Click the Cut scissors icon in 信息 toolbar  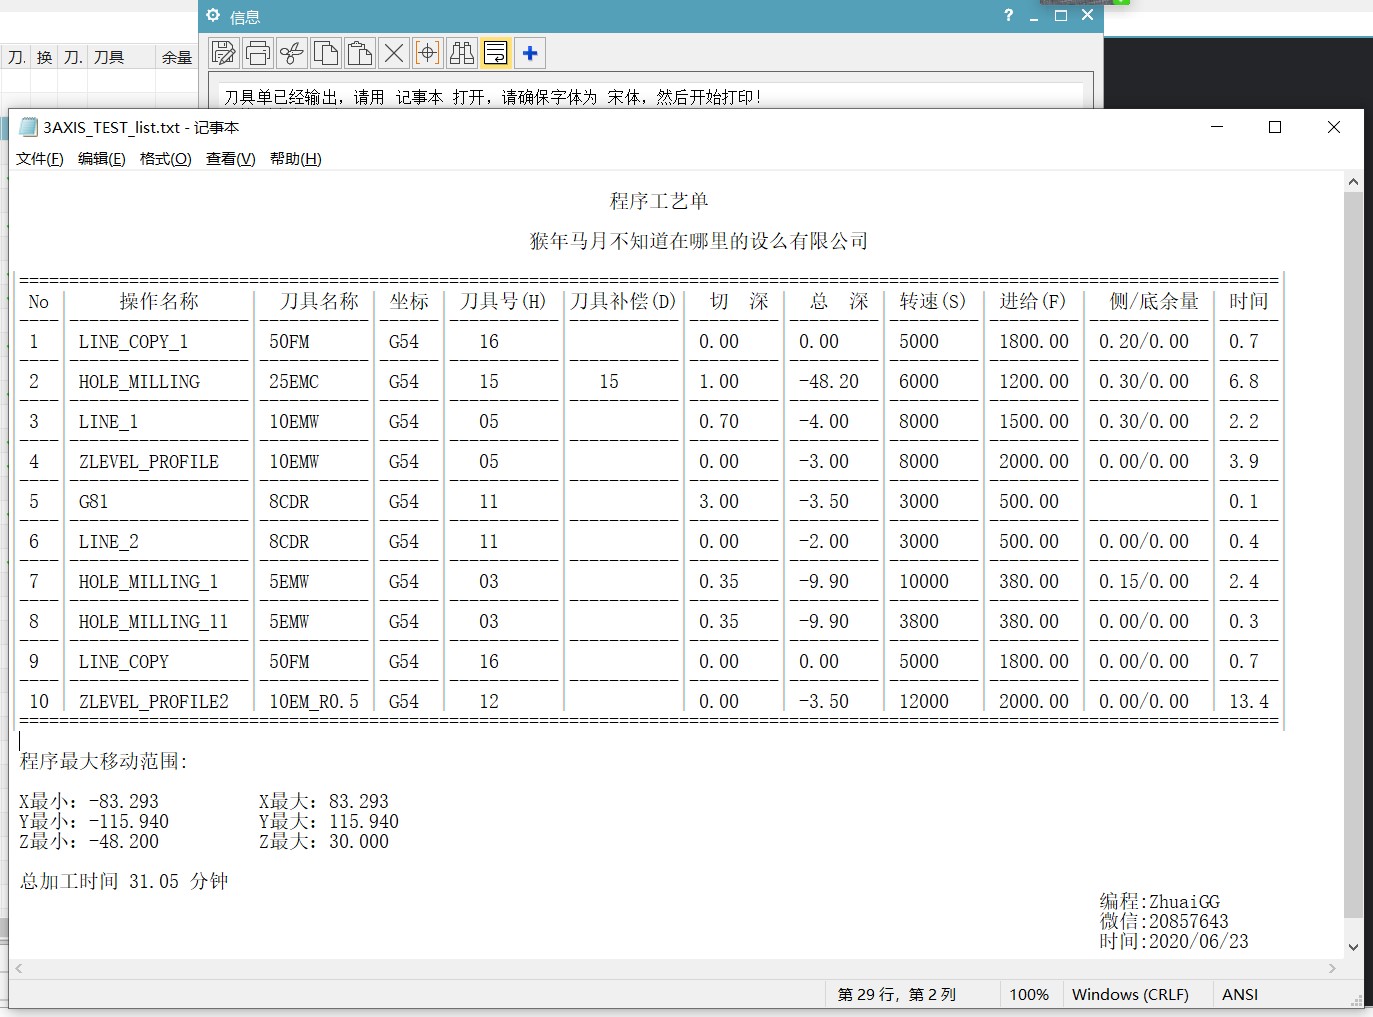292,53
